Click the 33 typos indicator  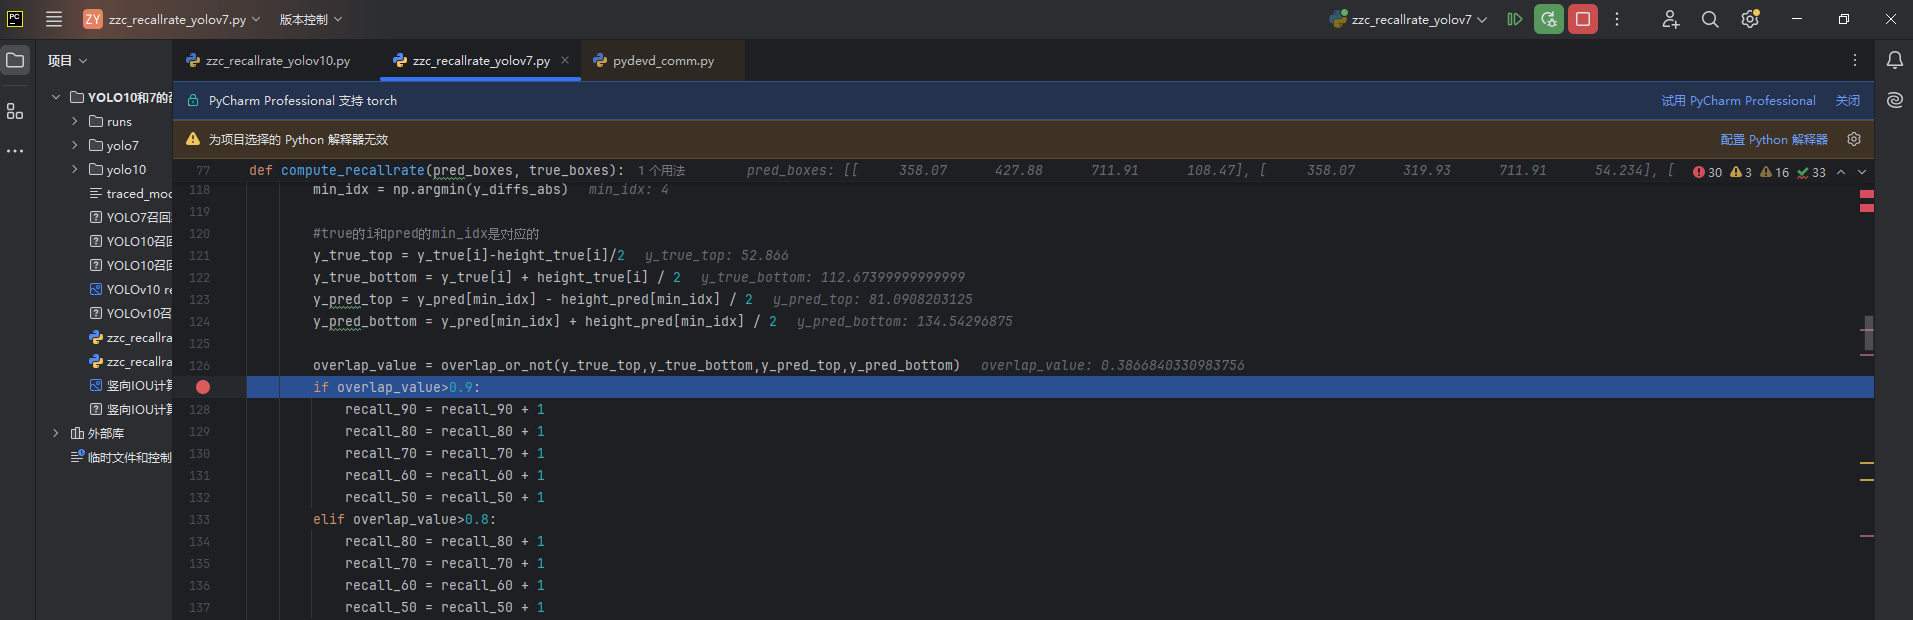(x=1811, y=172)
